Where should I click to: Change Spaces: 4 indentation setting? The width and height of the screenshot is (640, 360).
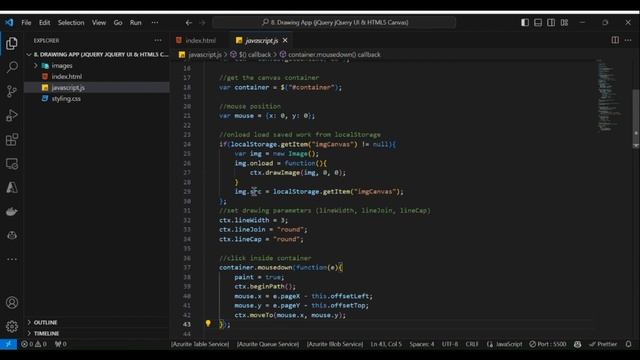422,344
